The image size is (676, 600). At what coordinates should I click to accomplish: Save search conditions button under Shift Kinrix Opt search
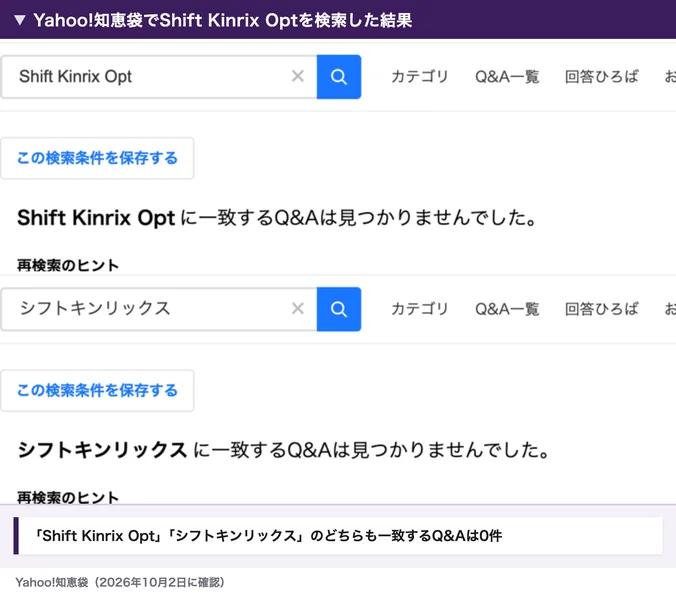point(97,158)
